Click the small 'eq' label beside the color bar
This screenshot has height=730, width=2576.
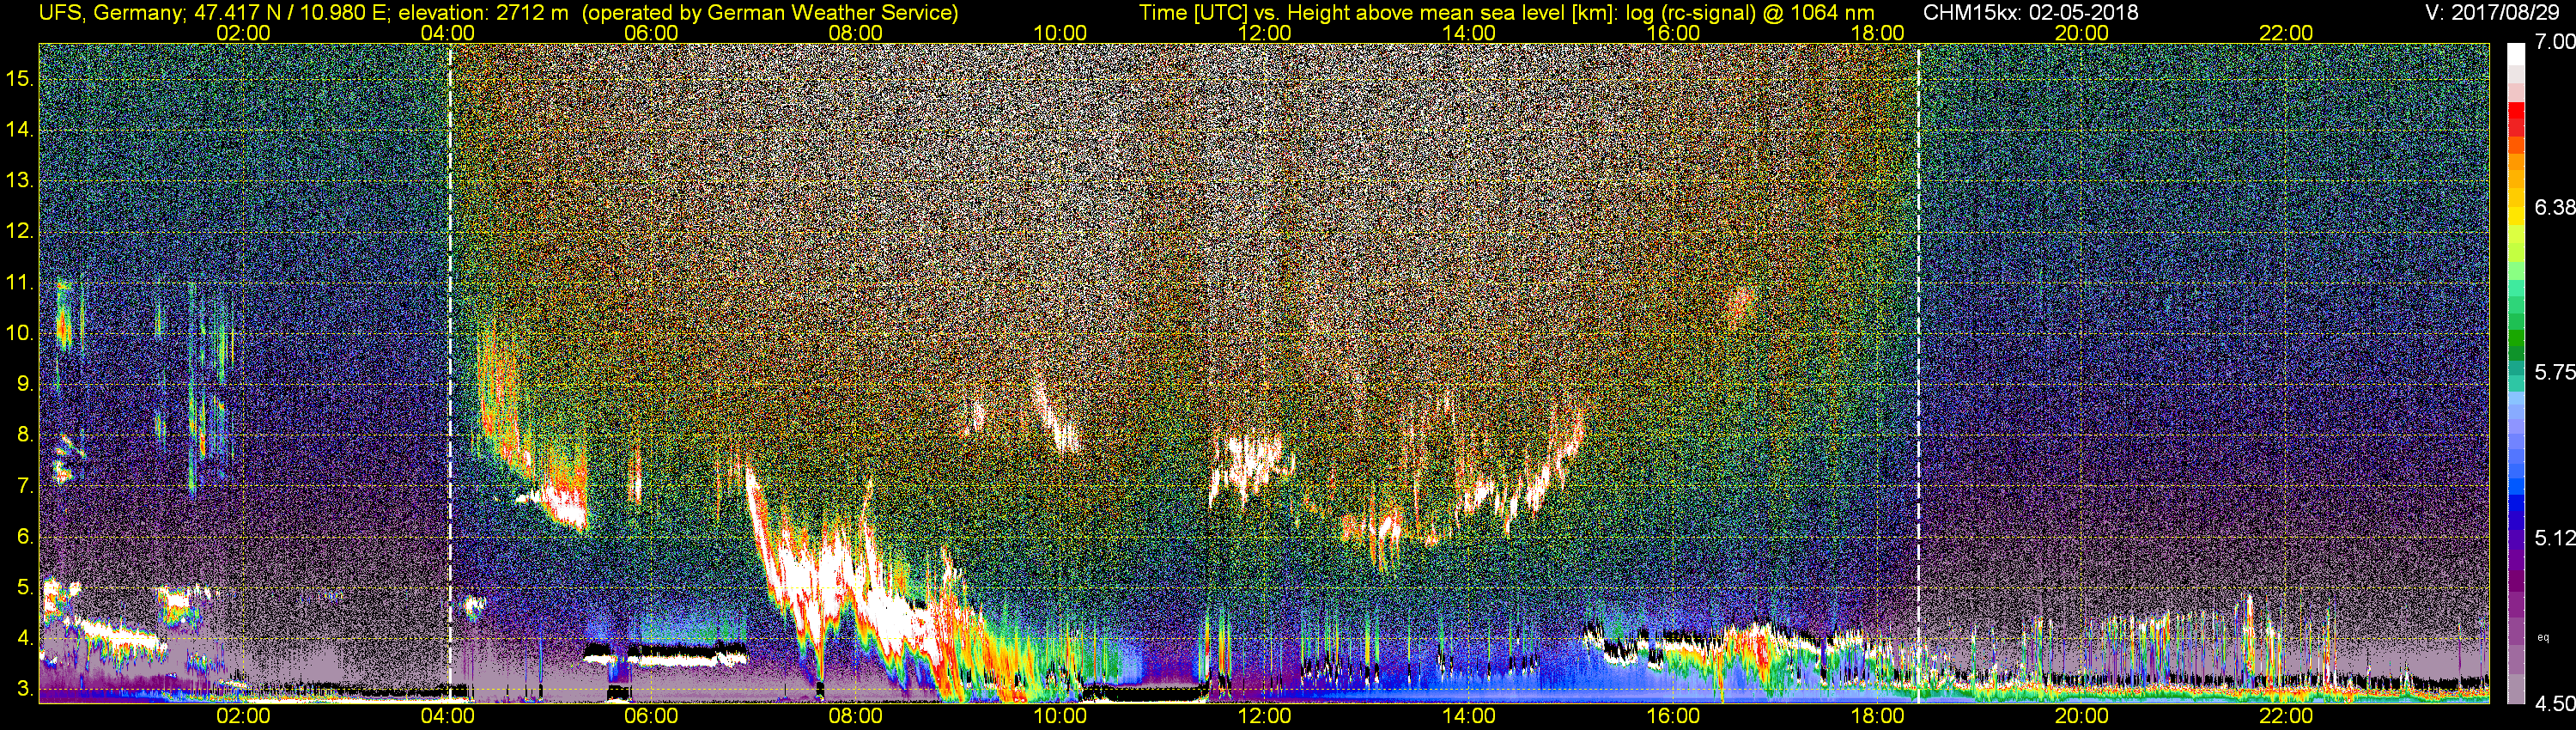click(2544, 637)
